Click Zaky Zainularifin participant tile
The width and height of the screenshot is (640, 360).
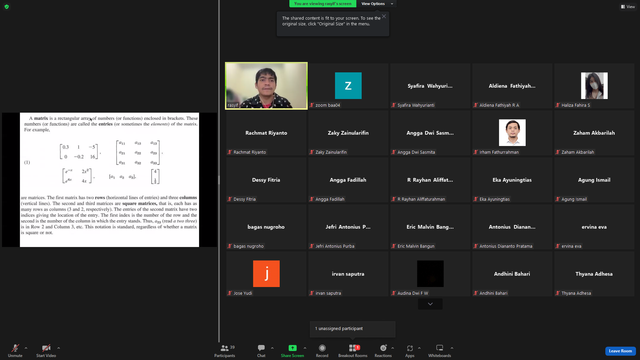(348, 133)
